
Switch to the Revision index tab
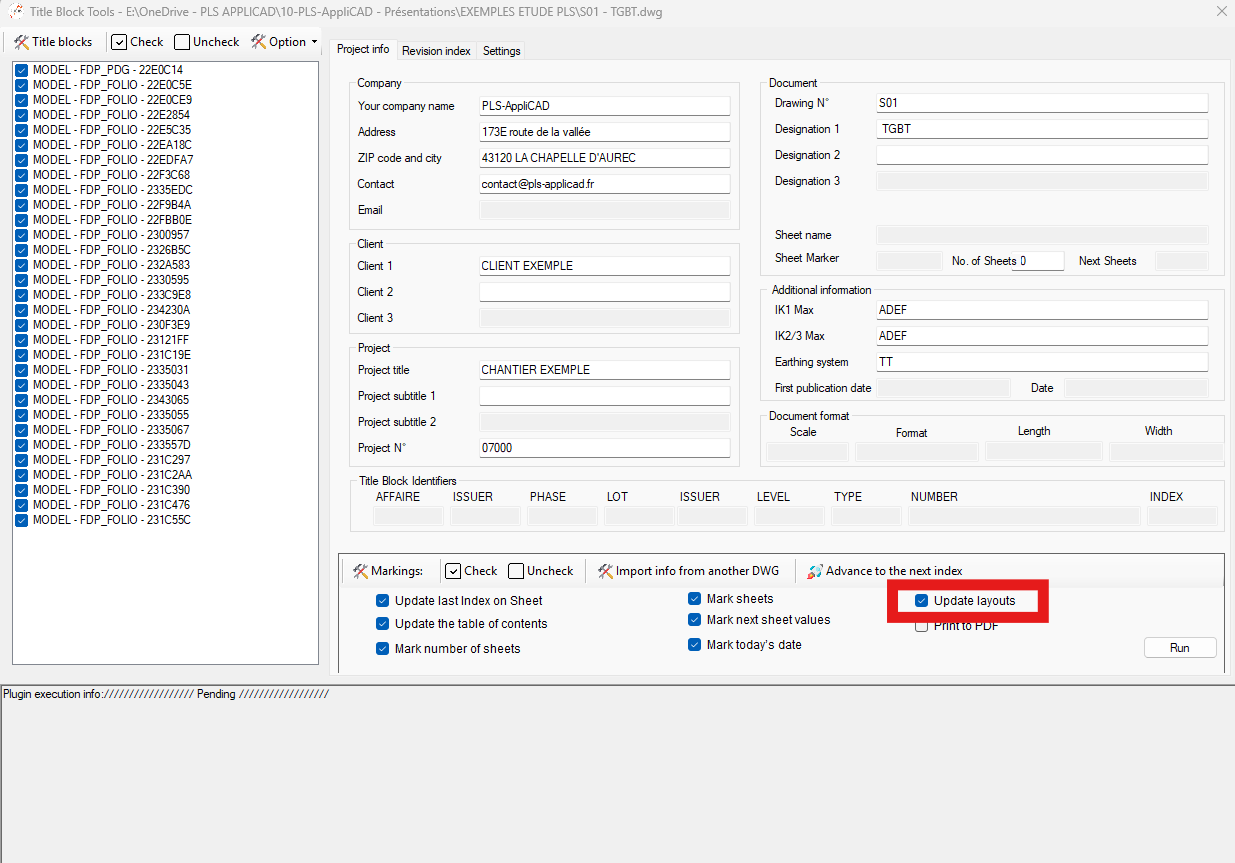(x=436, y=51)
